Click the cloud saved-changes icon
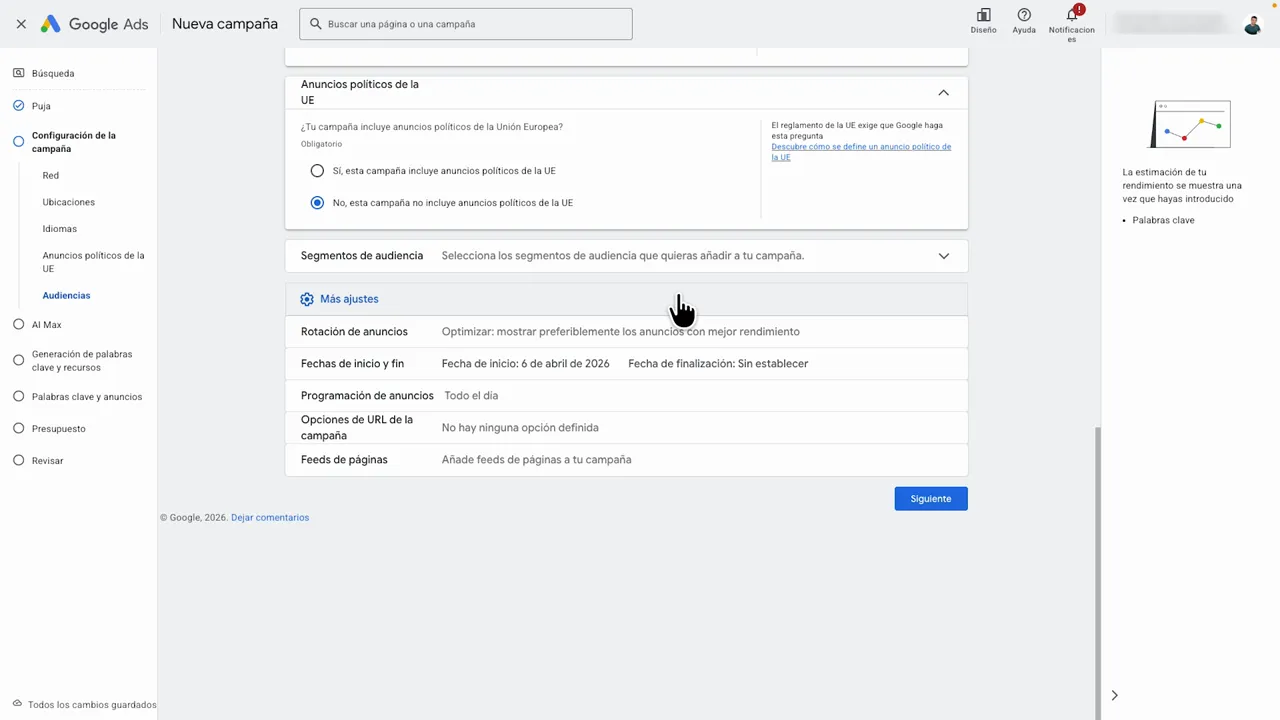1280x720 pixels. tap(17, 704)
